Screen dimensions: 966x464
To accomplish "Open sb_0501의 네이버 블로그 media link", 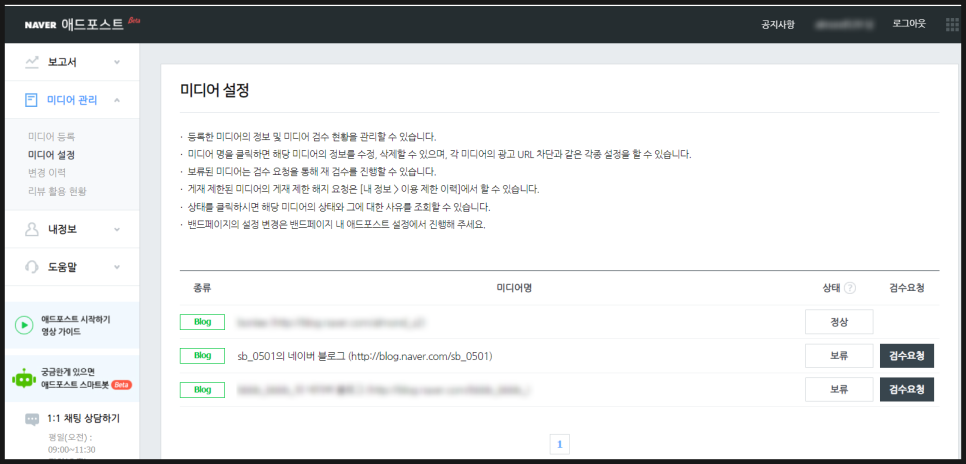I will [x=365, y=356].
